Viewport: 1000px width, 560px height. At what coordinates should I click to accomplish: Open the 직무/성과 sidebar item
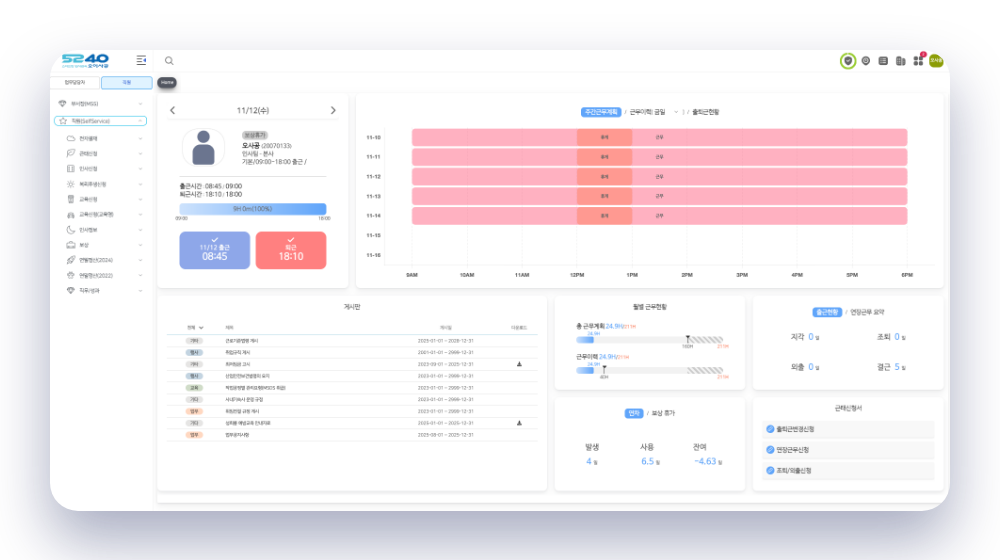click(x=89, y=291)
